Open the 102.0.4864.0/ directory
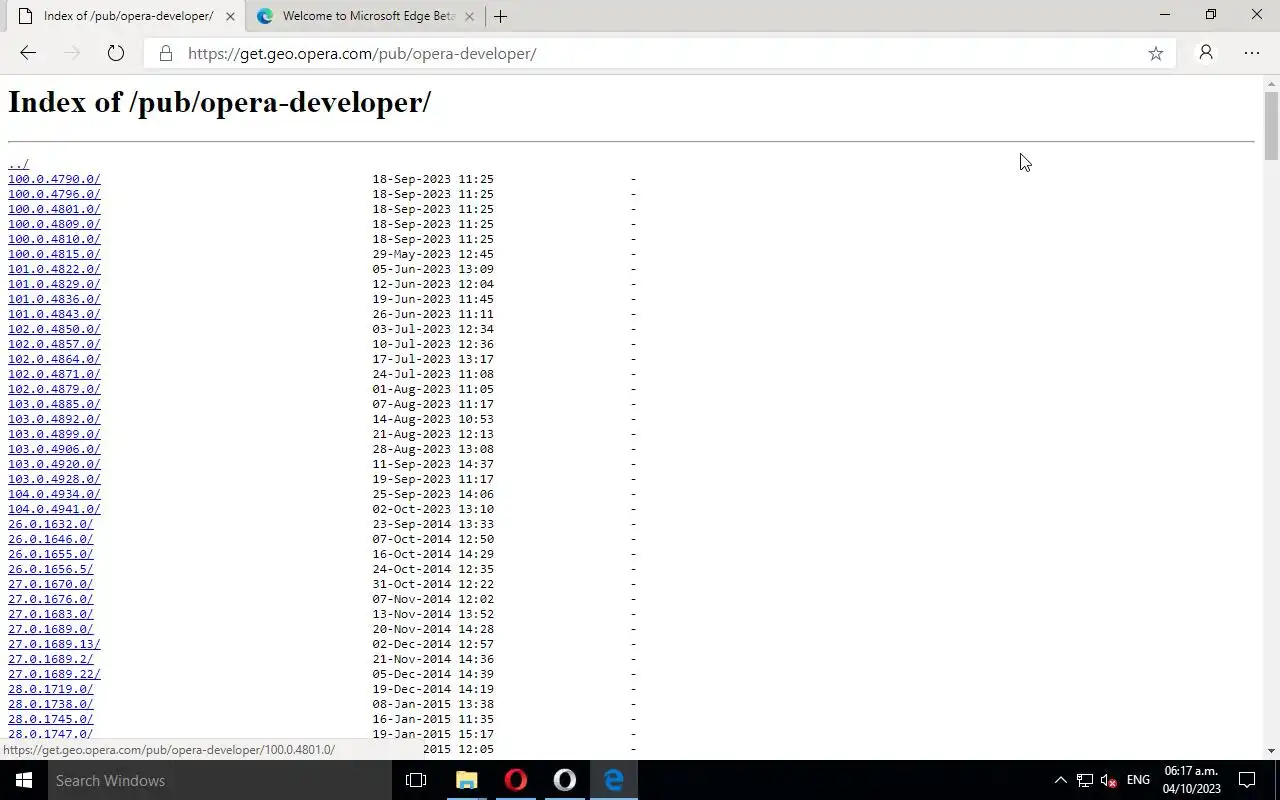1280x800 pixels. point(54,359)
